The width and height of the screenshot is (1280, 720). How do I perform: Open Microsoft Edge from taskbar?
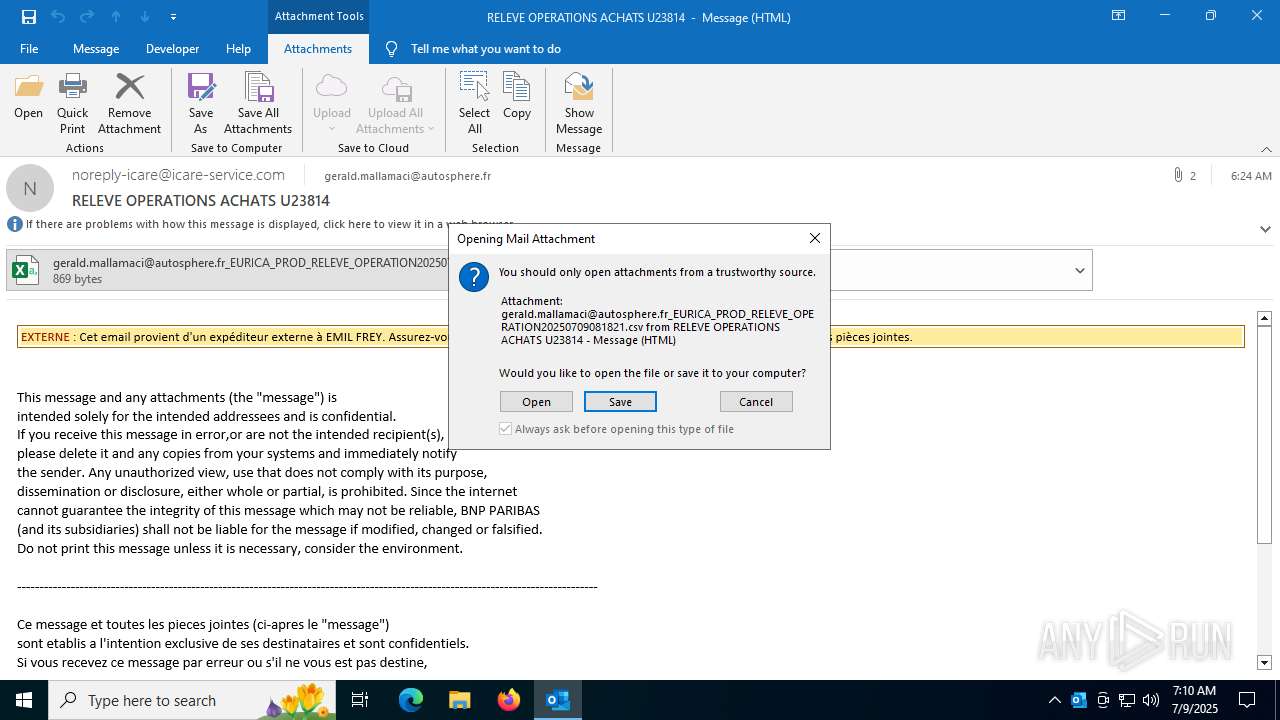[x=411, y=700]
